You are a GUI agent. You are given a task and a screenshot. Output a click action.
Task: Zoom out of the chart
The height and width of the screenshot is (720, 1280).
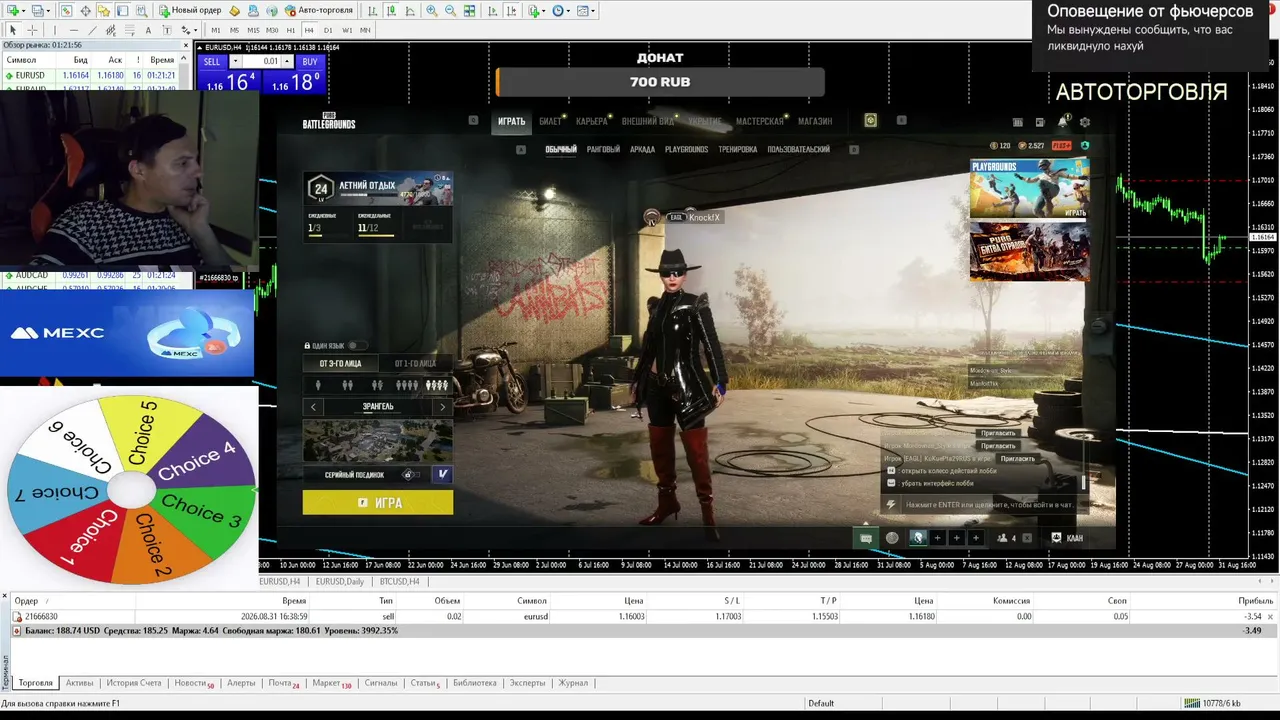(451, 11)
